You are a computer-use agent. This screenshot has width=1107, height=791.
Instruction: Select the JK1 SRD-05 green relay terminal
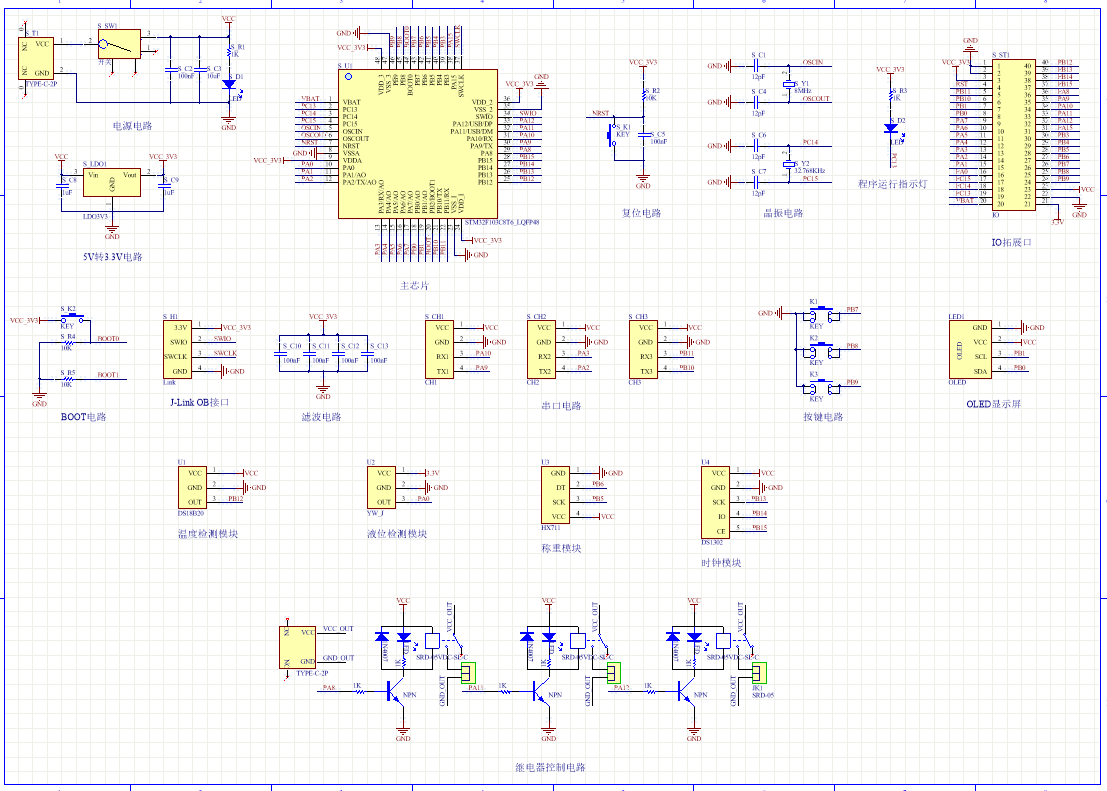759,673
